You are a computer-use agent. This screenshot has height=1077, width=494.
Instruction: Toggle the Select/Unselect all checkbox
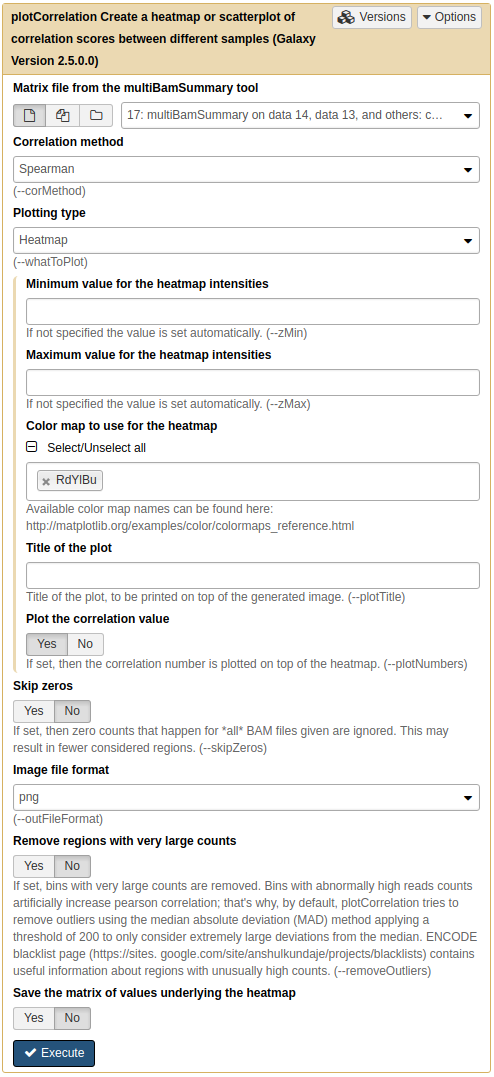[x=32, y=447]
